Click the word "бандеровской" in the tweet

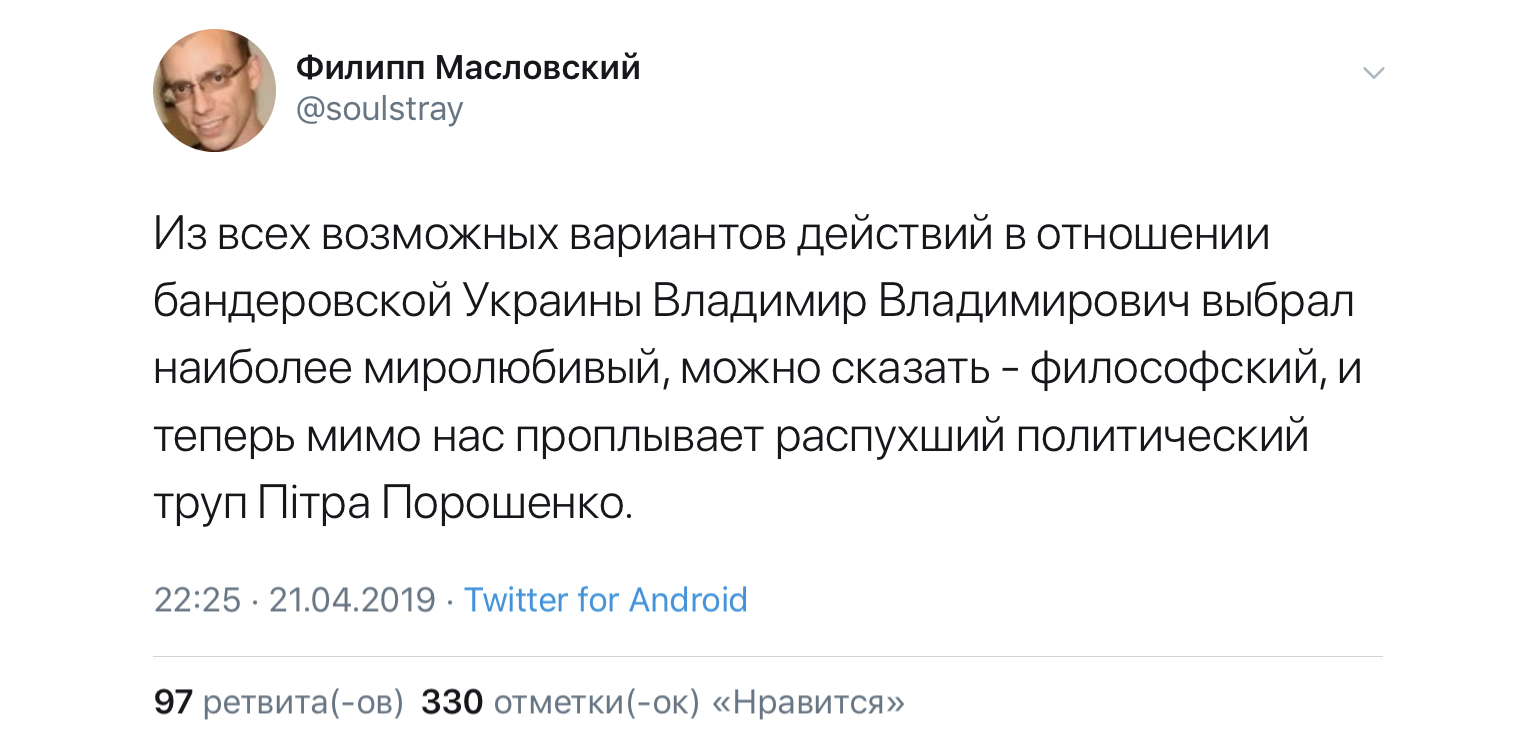(303, 301)
